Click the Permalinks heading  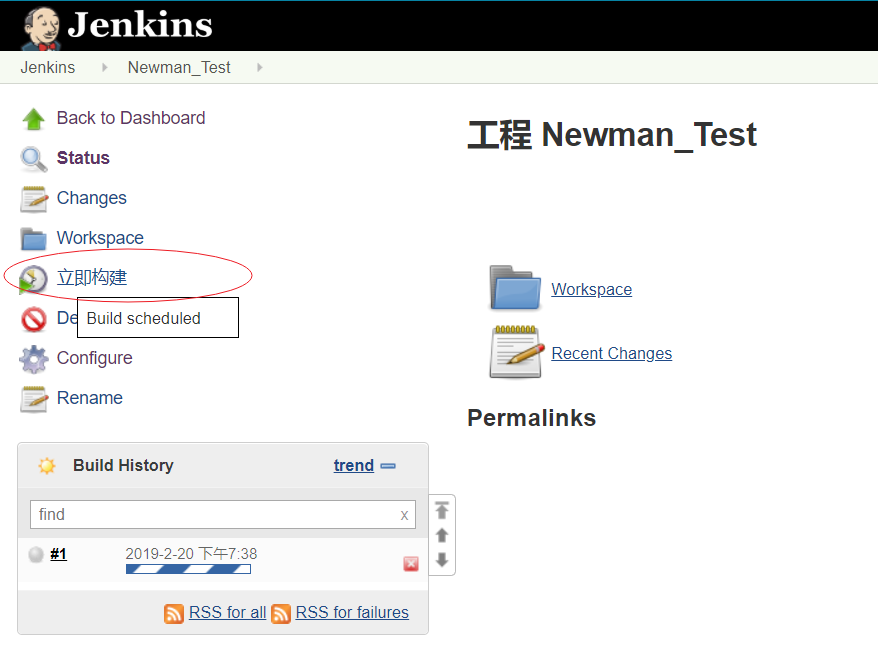pos(531,418)
